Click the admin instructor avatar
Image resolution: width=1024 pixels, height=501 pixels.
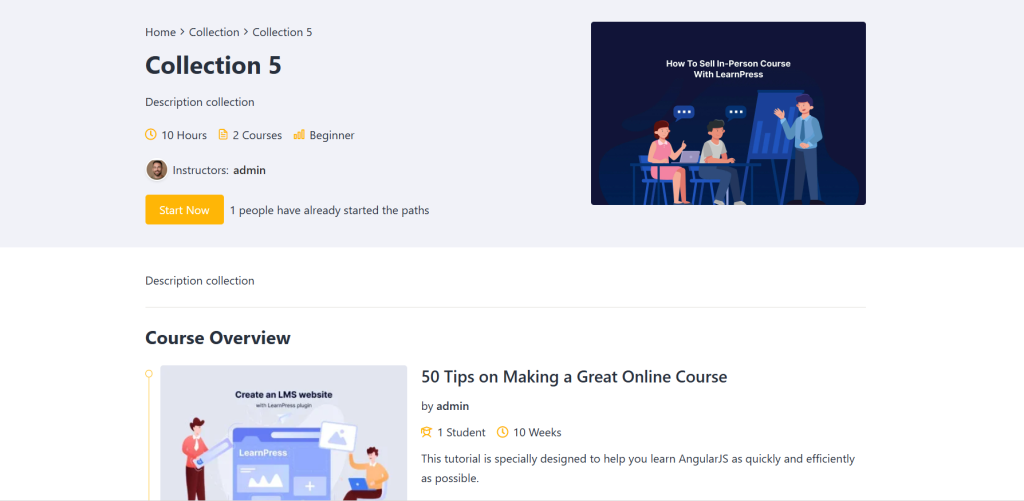coord(157,170)
